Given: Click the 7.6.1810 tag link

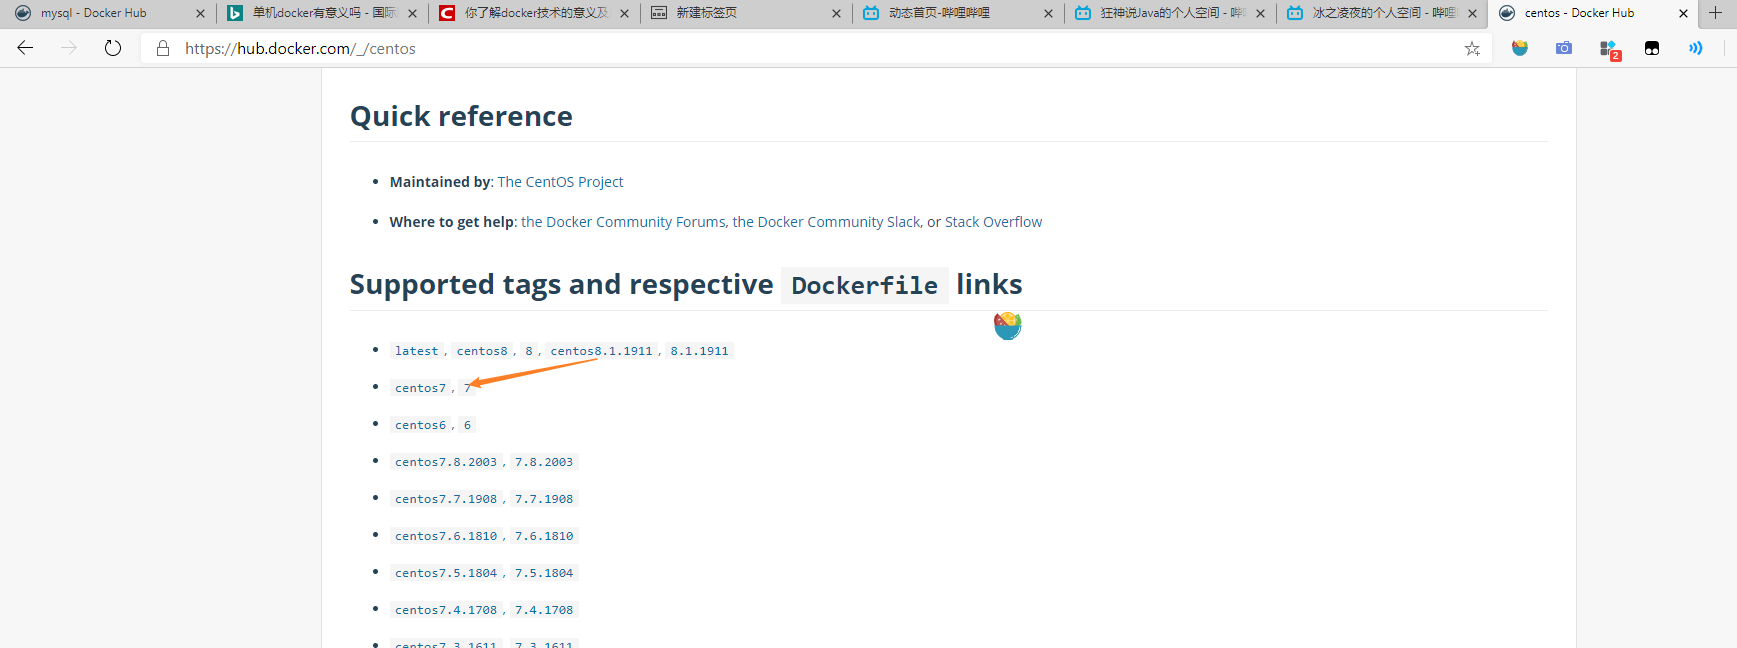Looking at the screenshot, I should 544,536.
